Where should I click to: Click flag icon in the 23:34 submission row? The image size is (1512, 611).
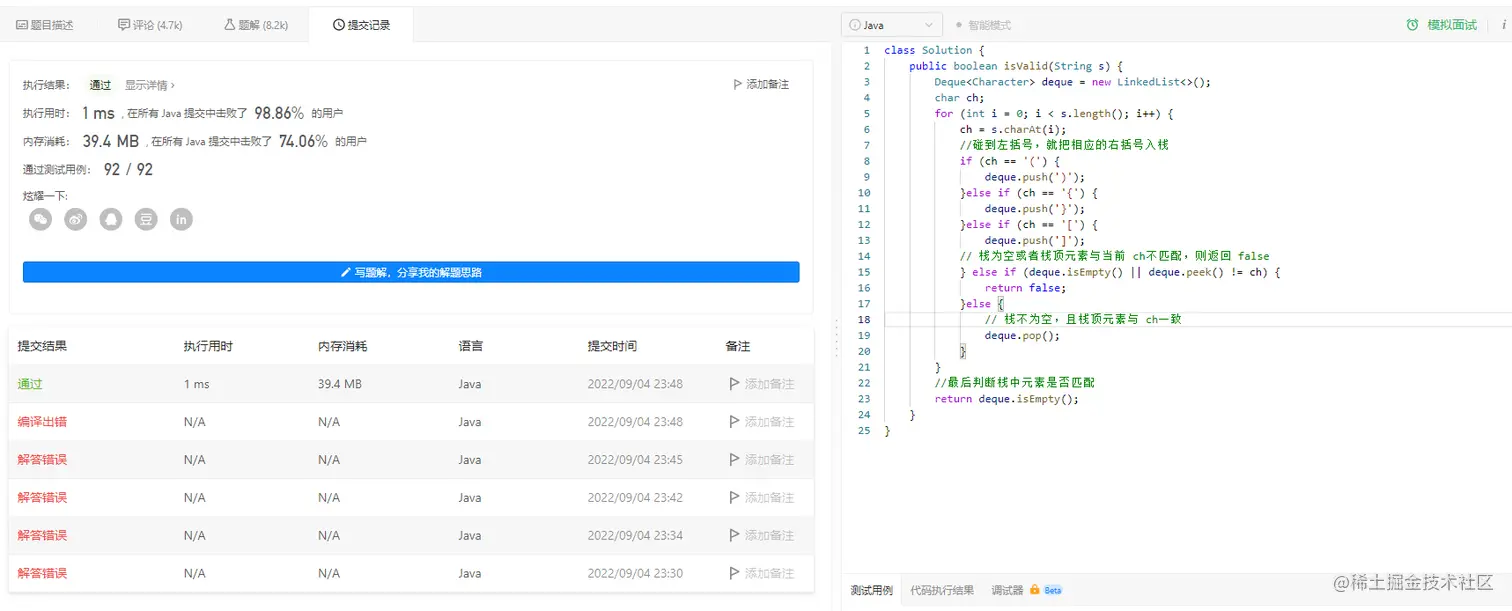(x=735, y=536)
